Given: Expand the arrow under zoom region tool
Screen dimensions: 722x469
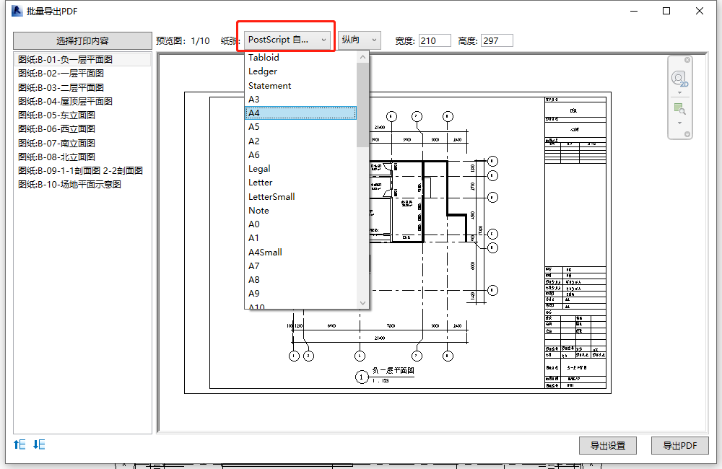Looking at the screenshot, I should click(x=679, y=122).
